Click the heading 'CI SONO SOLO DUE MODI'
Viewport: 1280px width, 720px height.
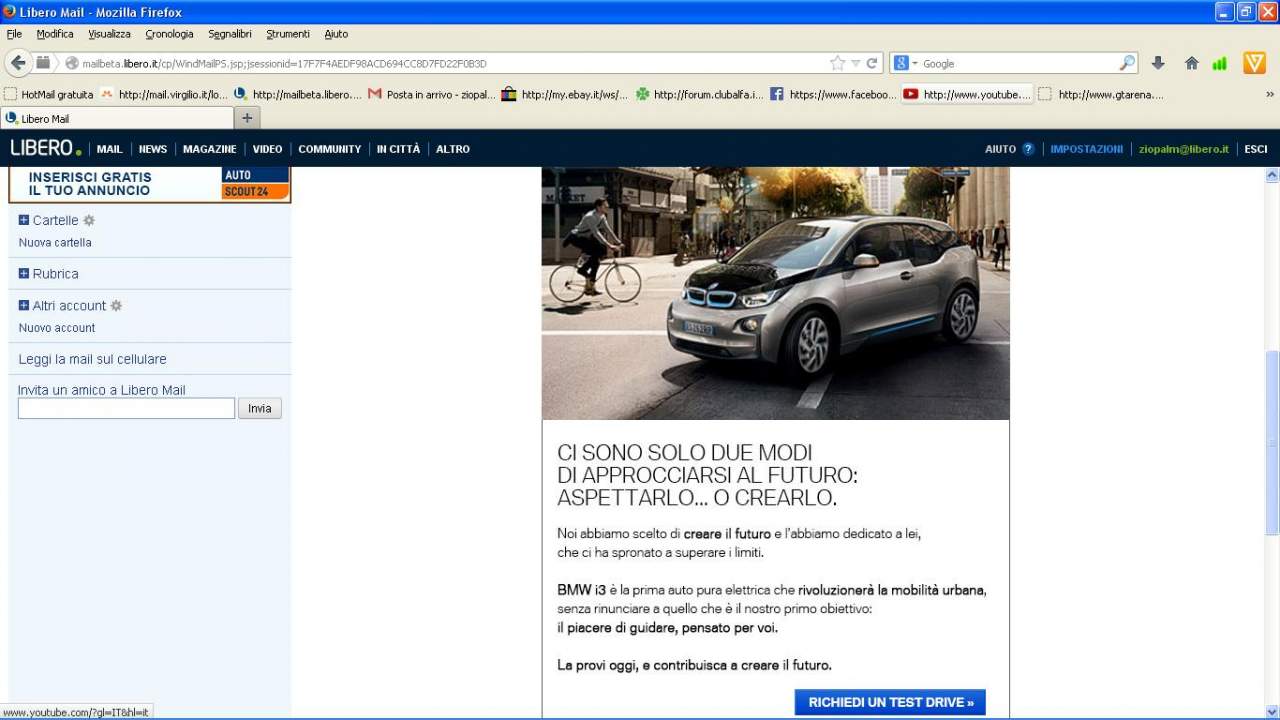(685, 452)
